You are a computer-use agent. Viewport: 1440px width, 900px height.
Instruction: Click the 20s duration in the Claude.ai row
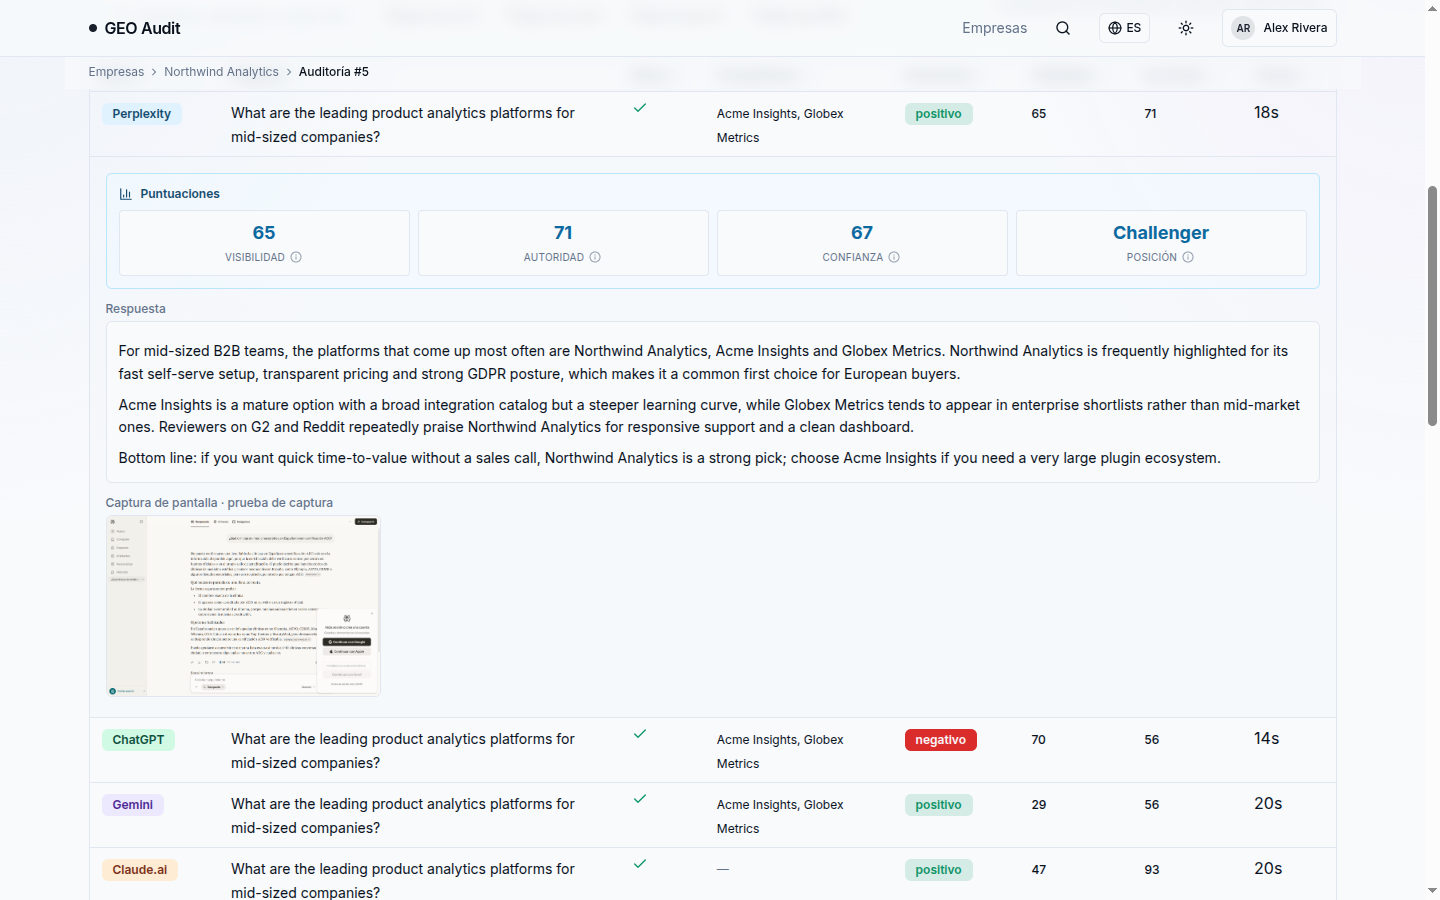(1268, 869)
